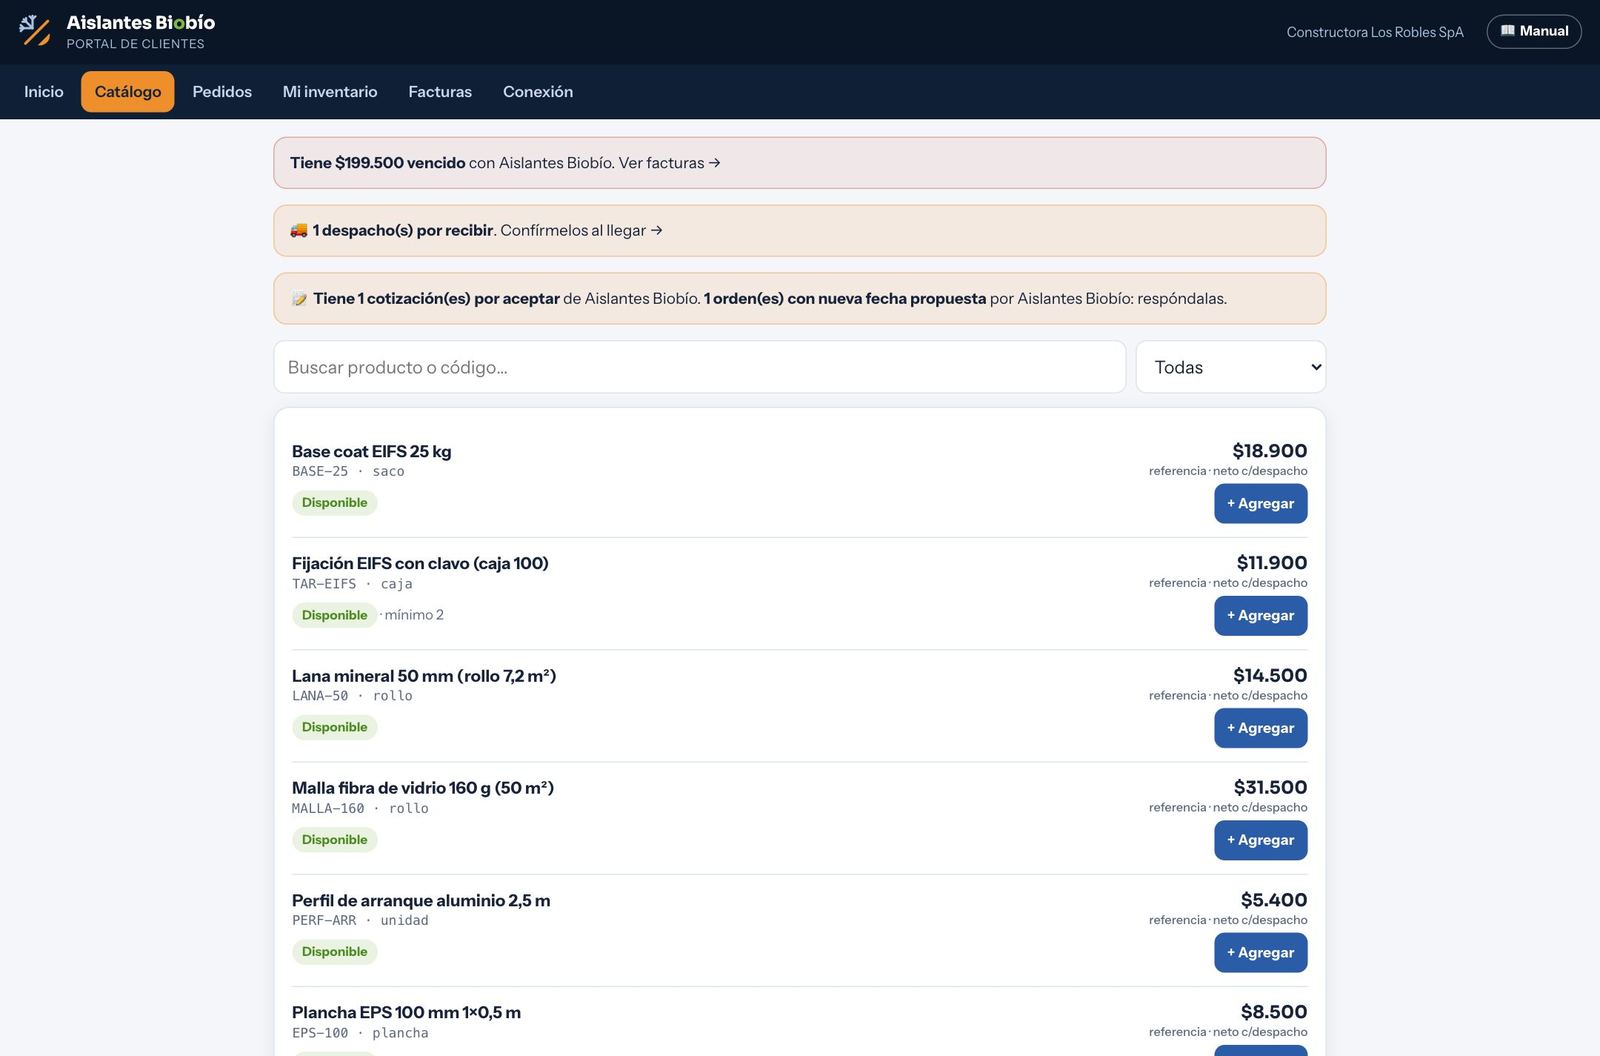This screenshot has width=1600, height=1056.
Task: Click the truck icon in the dispatch alert
Action: pos(299,231)
